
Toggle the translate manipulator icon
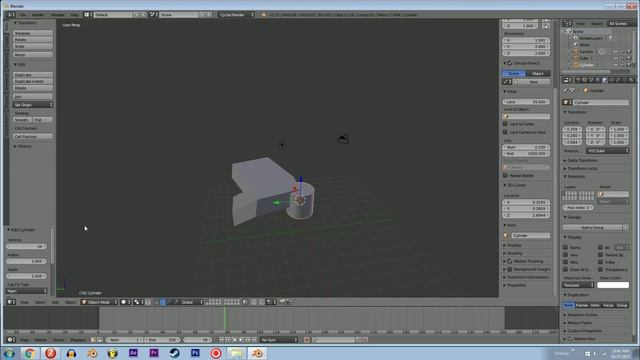point(162,302)
